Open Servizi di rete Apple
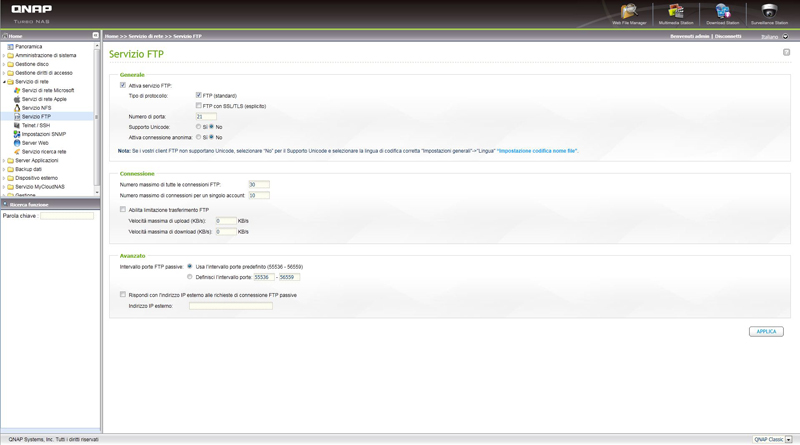This screenshot has width=800, height=445. click(x=44, y=99)
